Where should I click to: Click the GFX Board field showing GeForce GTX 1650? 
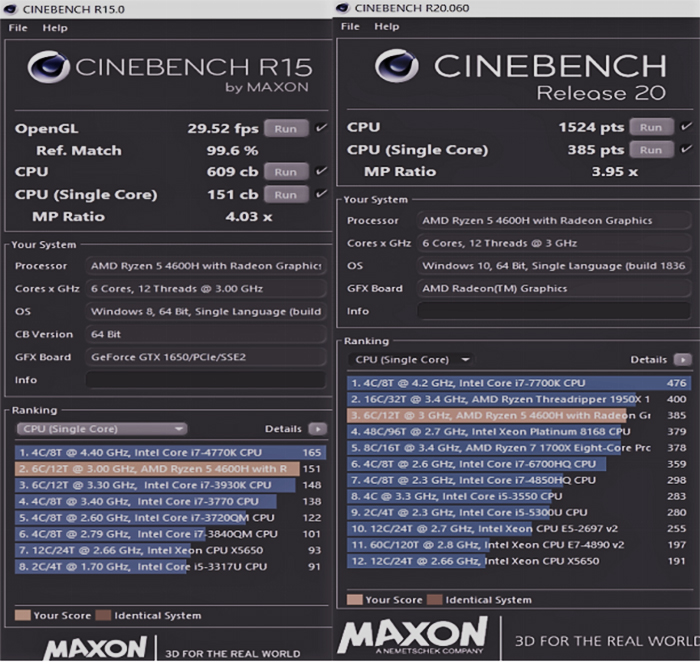tap(206, 357)
